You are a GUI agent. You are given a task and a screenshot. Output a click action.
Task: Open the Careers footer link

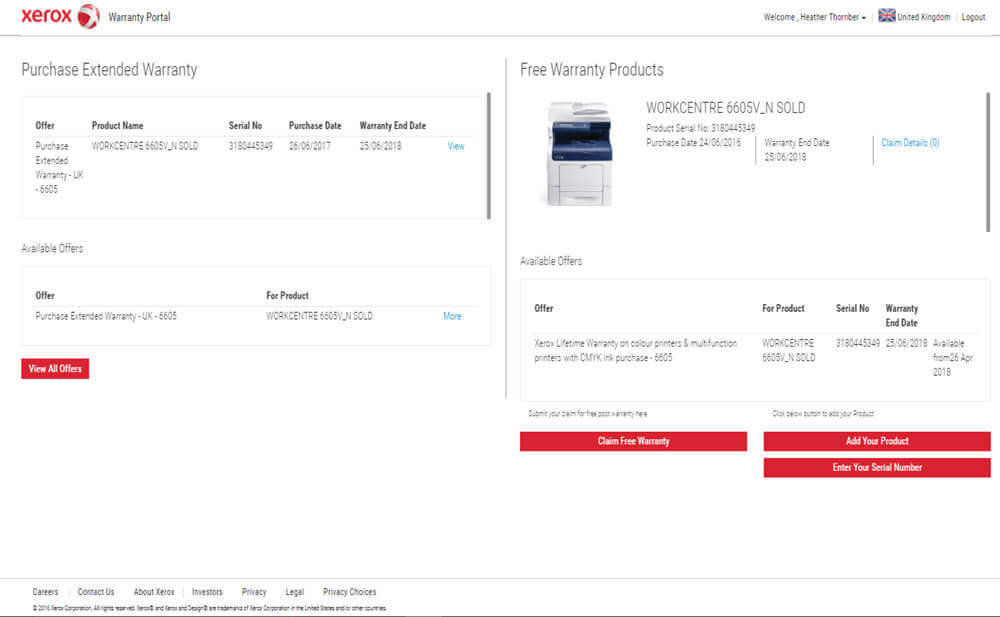point(45,592)
